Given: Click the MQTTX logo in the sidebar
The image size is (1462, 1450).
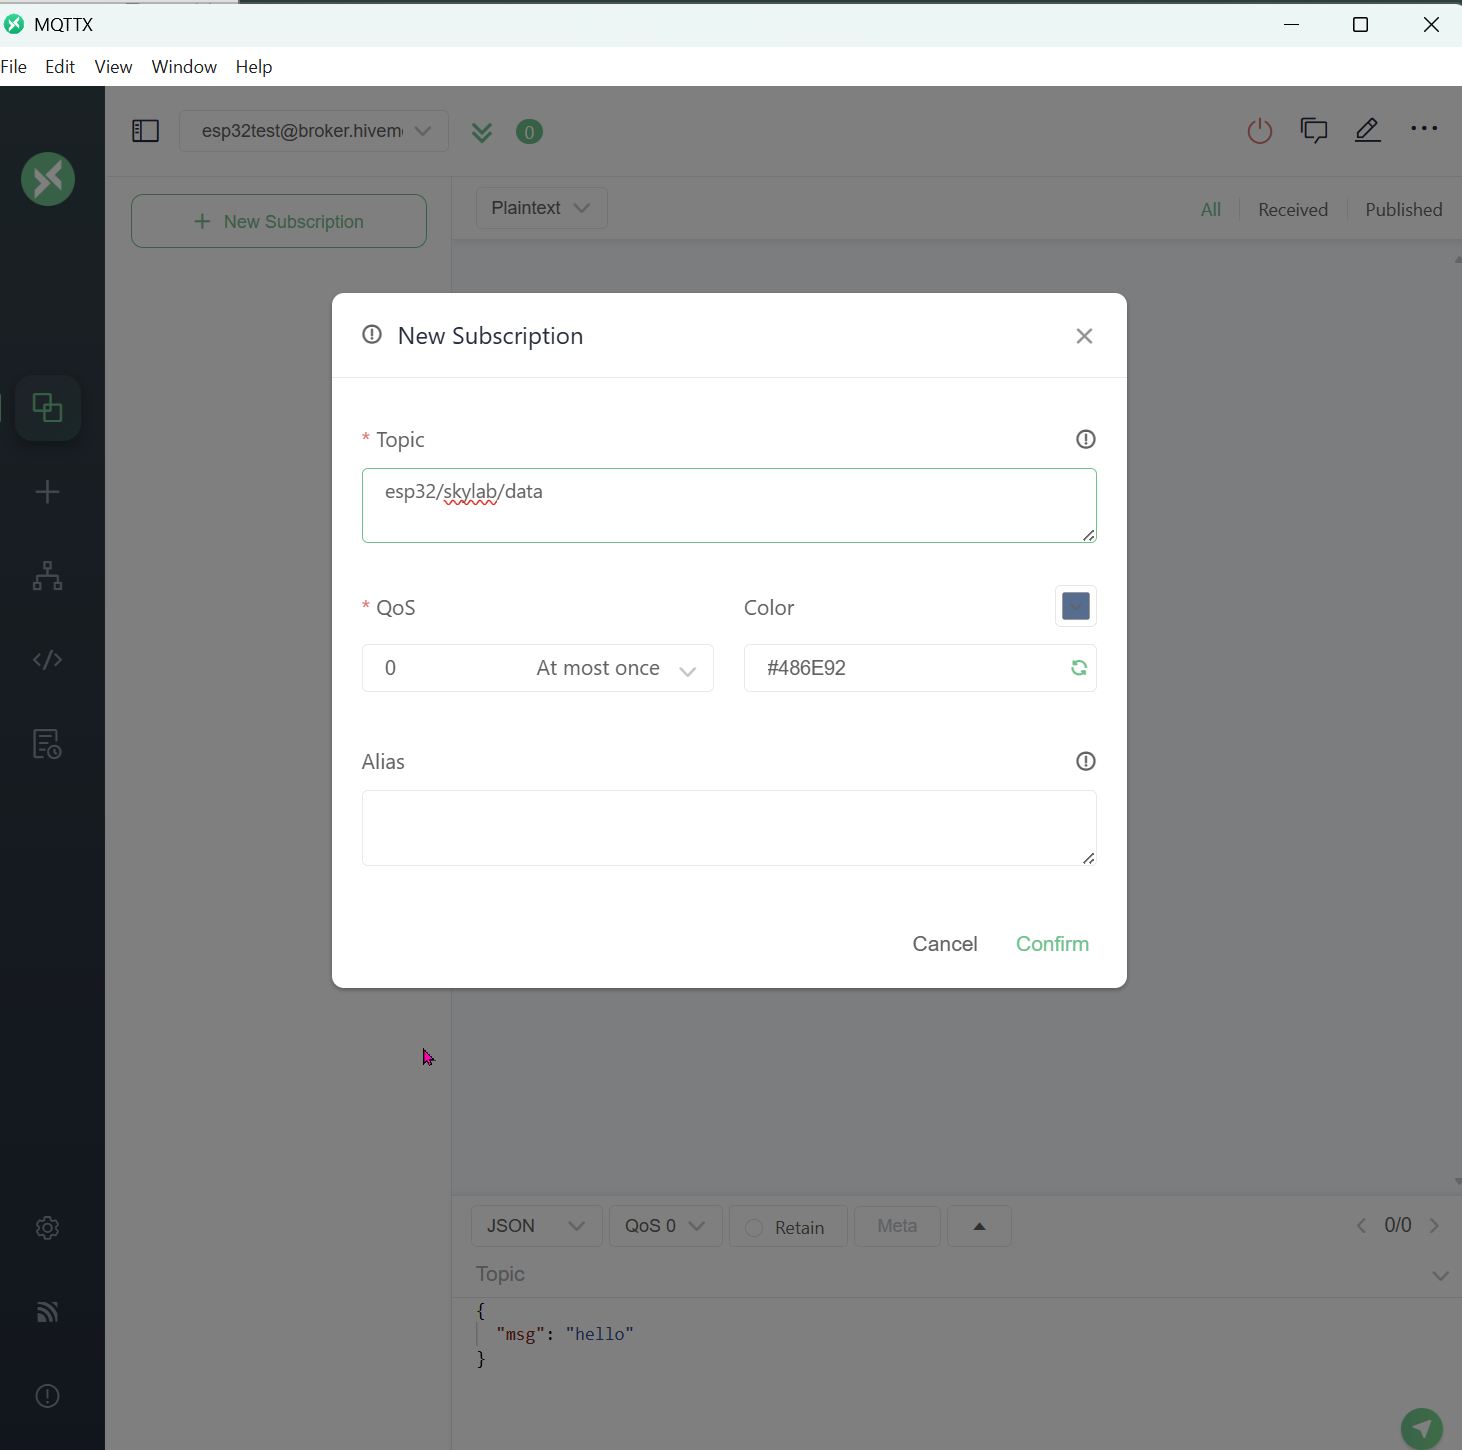Looking at the screenshot, I should (48, 179).
